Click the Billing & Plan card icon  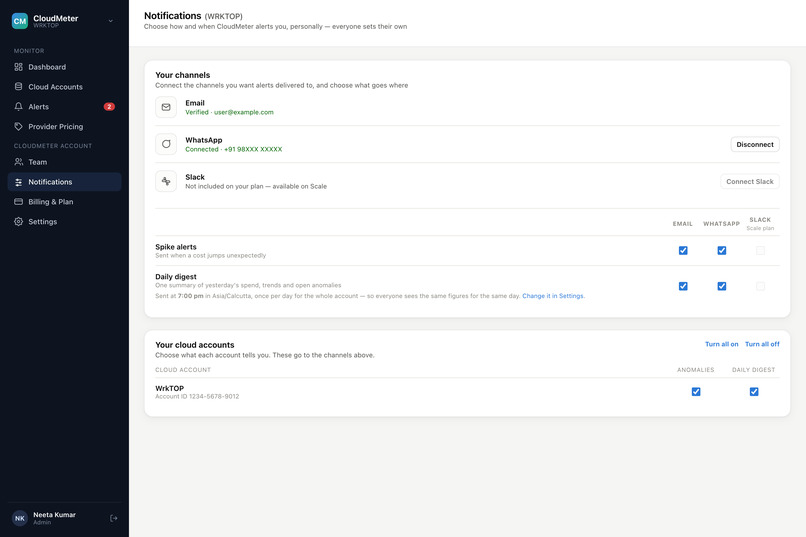click(x=19, y=202)
